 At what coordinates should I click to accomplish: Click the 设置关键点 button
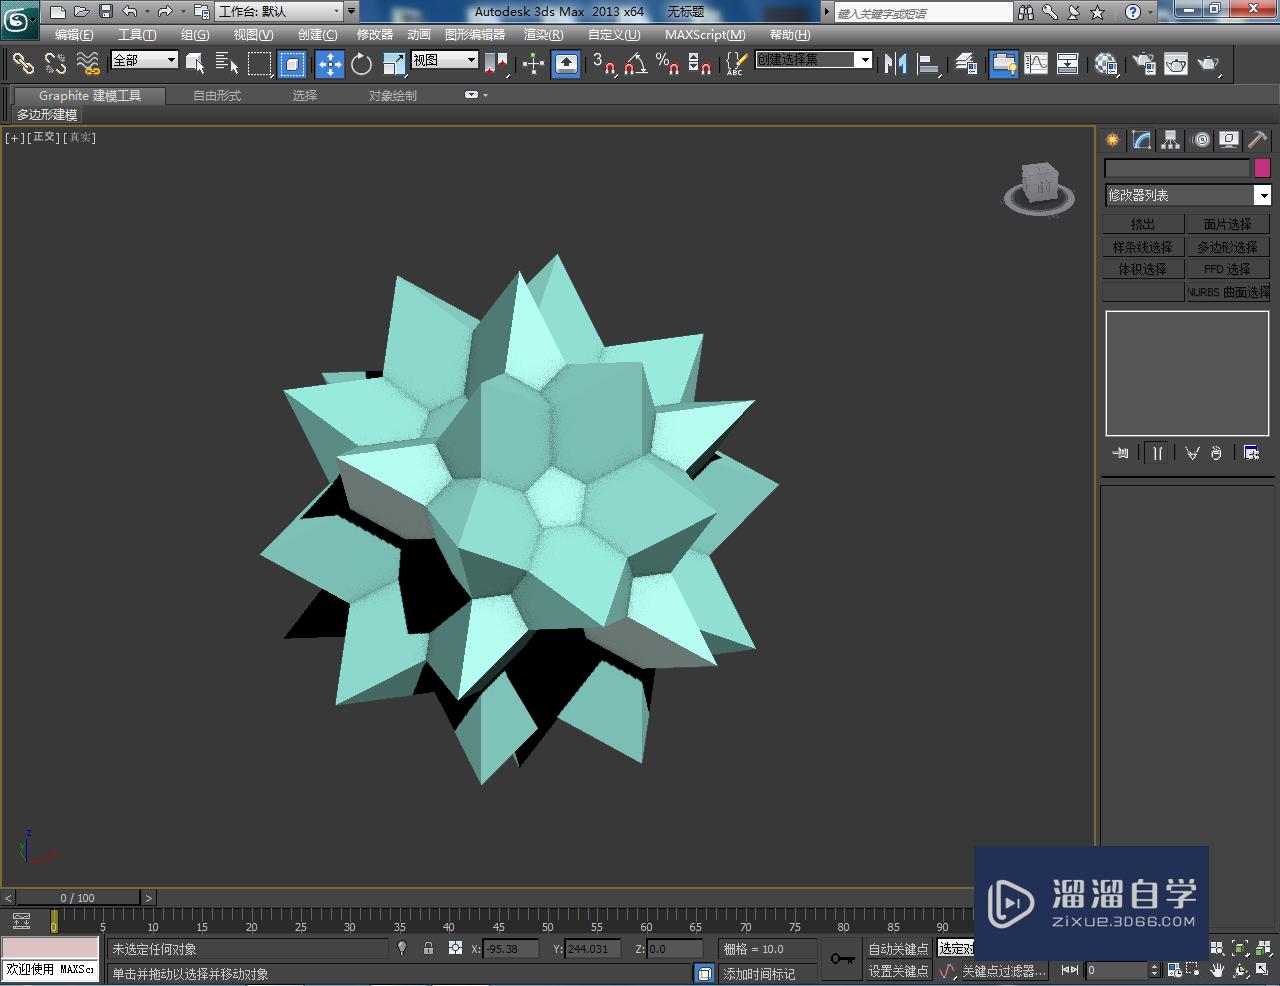(x=898, y=971)
